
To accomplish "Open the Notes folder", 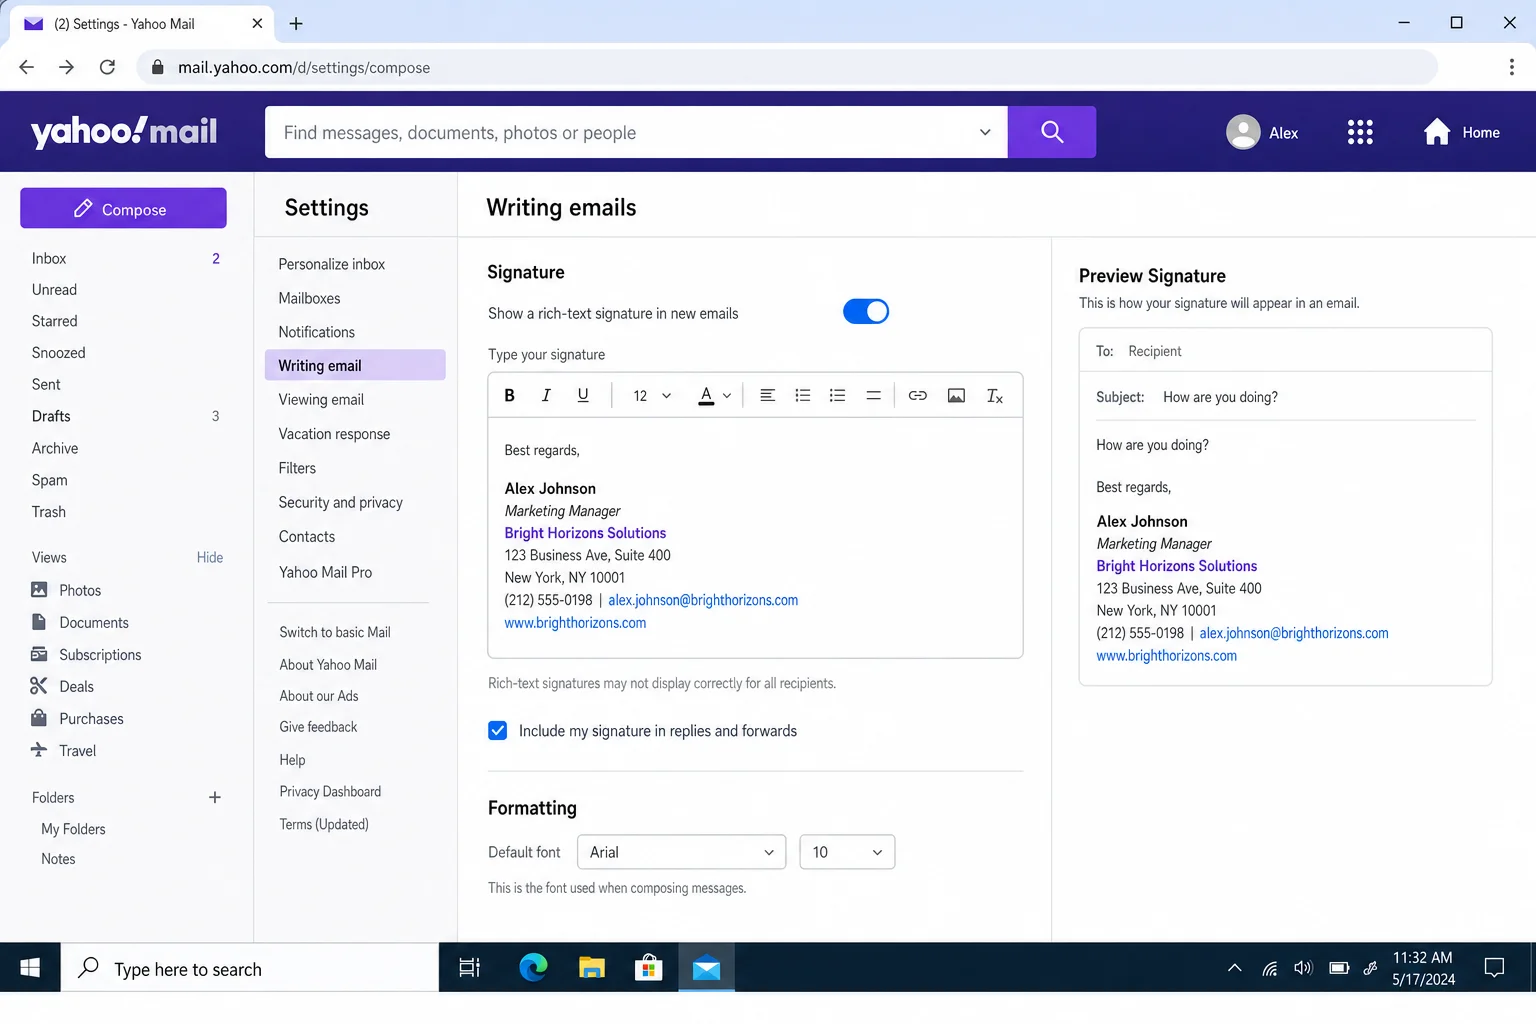I will 58,859.
